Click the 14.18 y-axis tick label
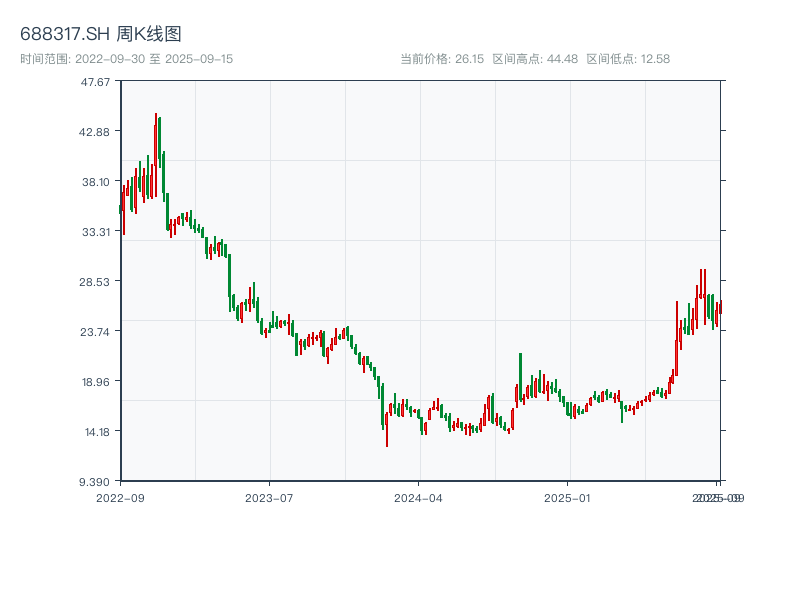Viewport: 800px width, 600px height. point(97,431)
